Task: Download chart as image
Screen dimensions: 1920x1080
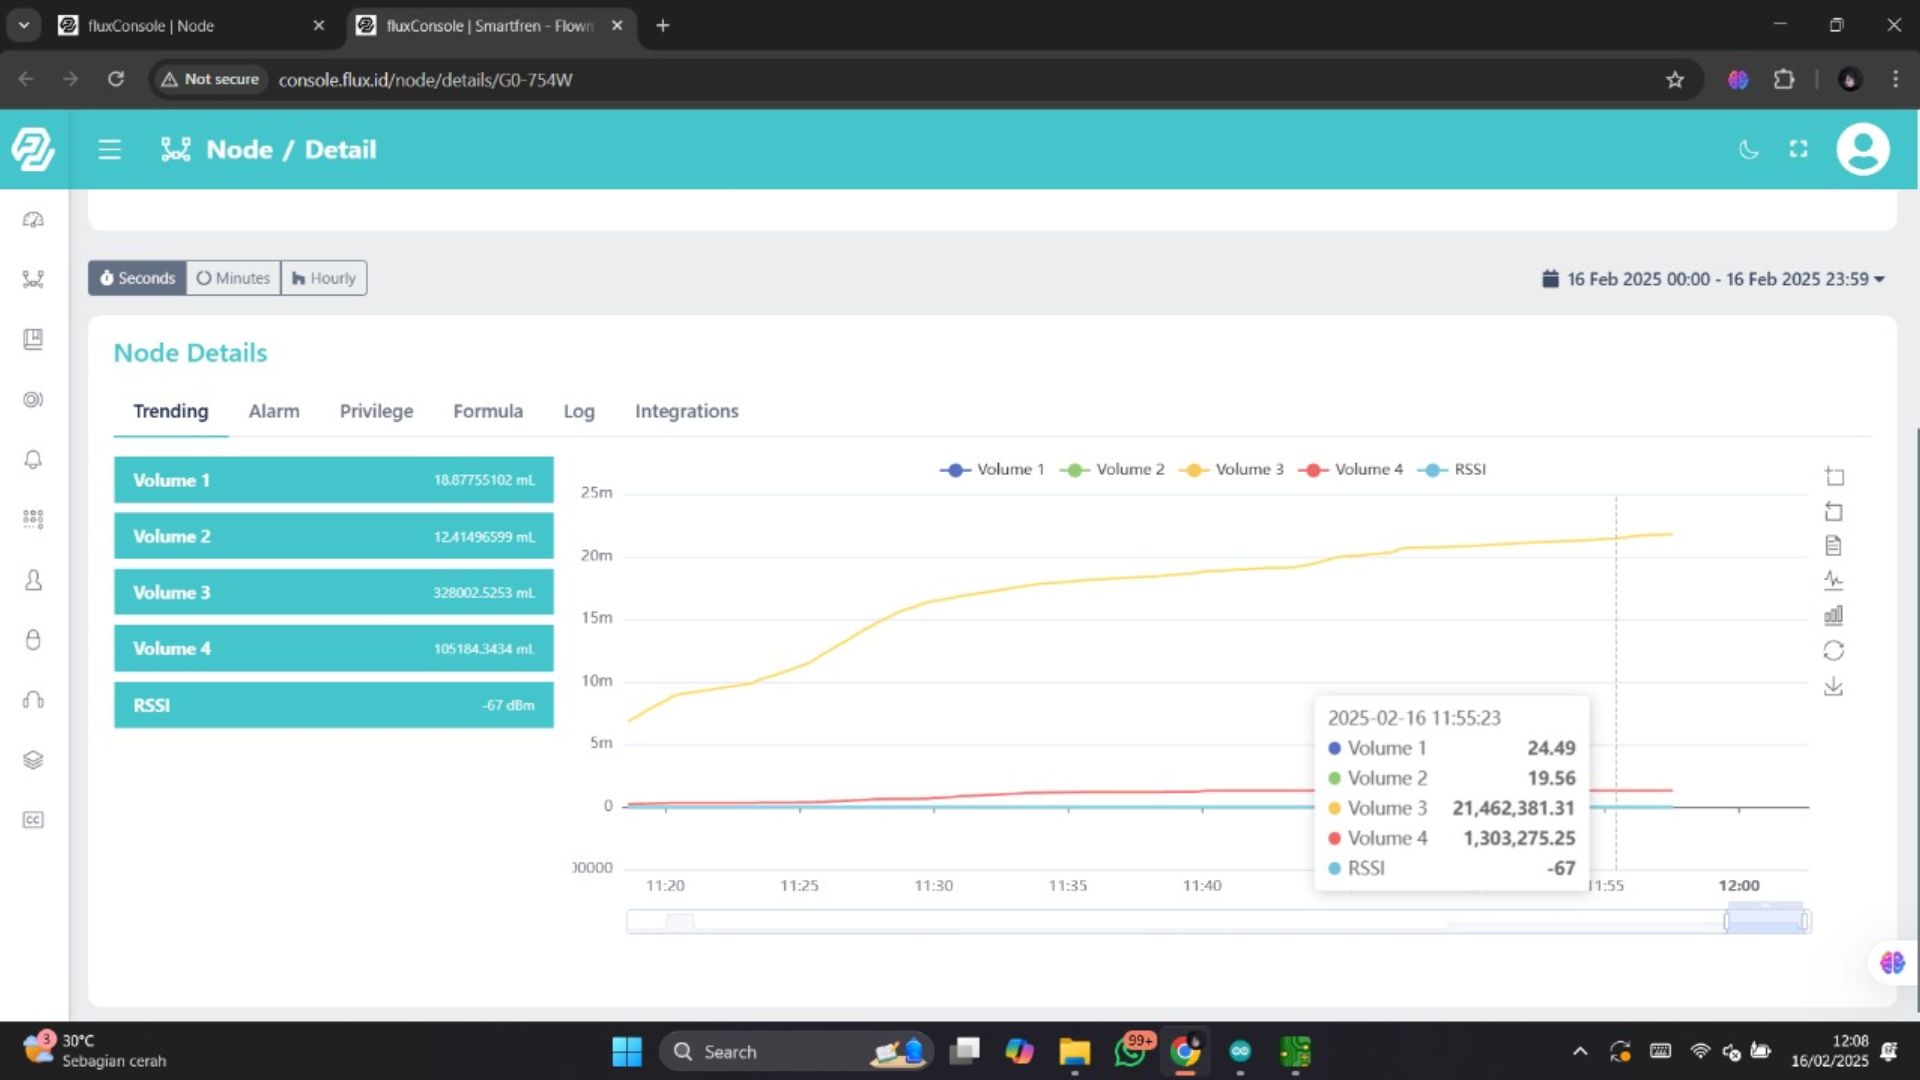Action: [1834, 686]
